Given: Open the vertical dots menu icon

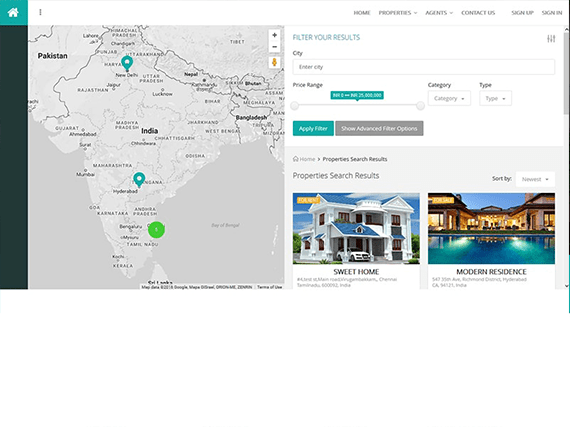Looking at the screenshot, I should coord(40,12).
